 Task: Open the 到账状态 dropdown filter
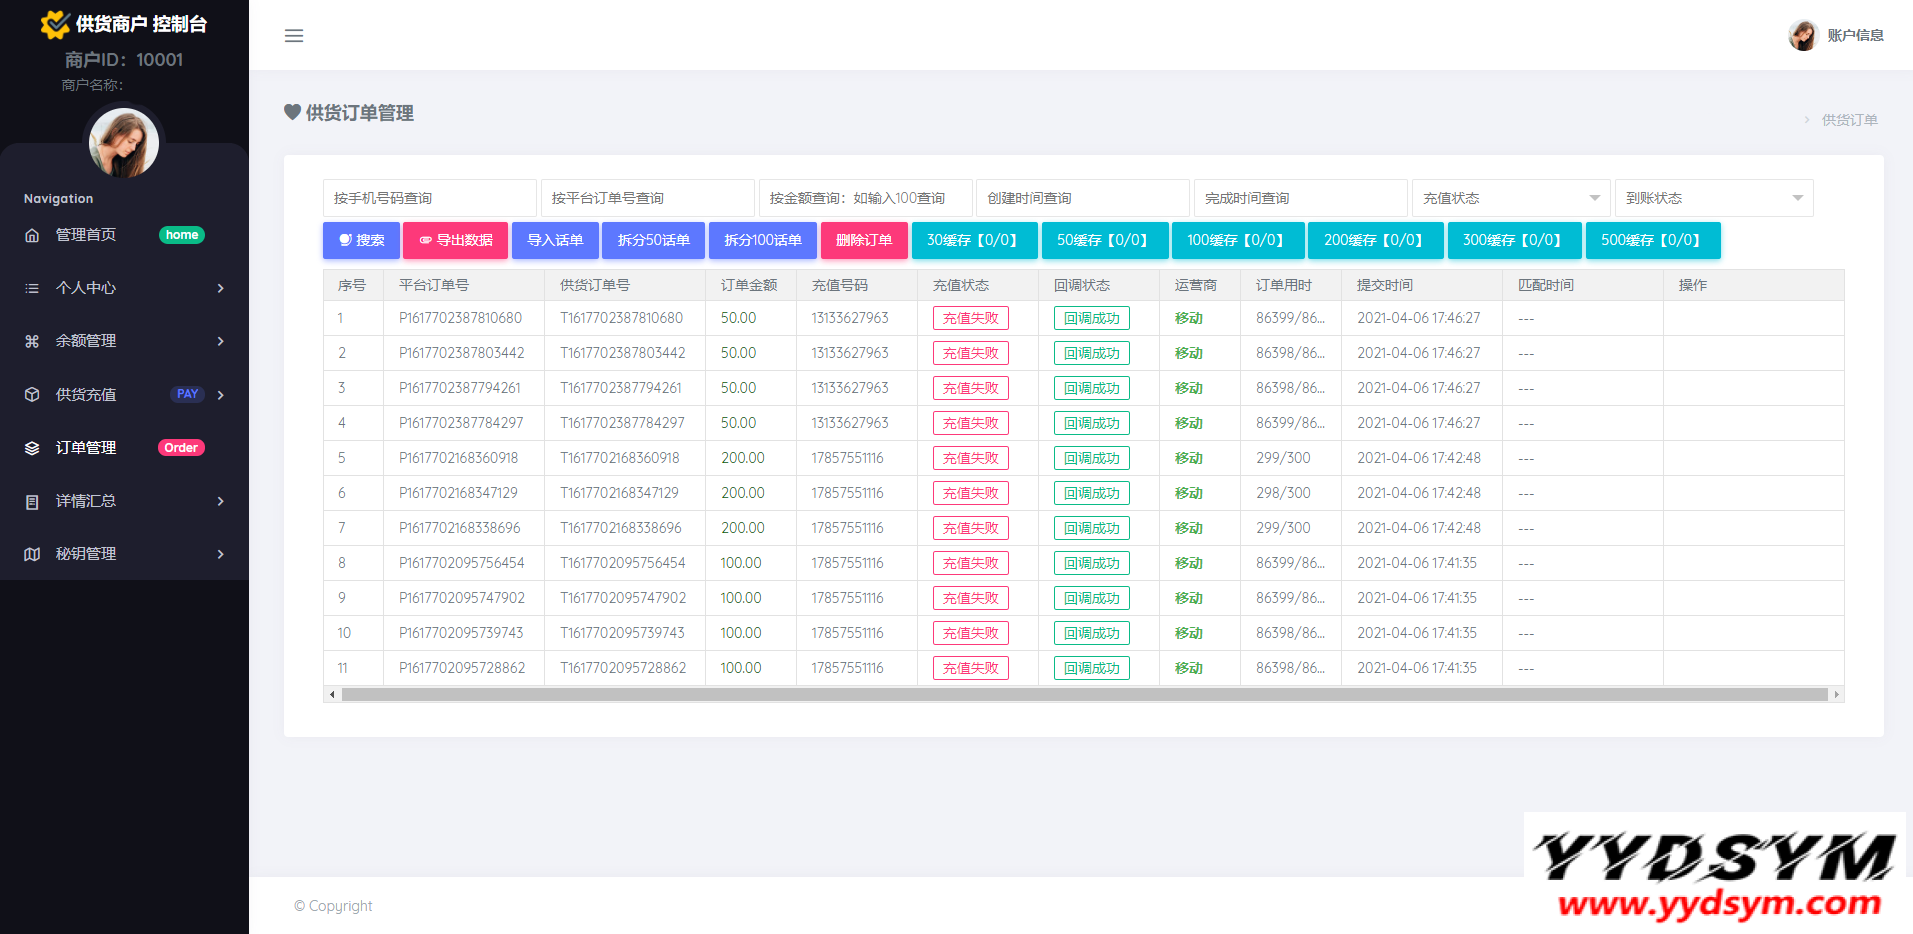1713,198
